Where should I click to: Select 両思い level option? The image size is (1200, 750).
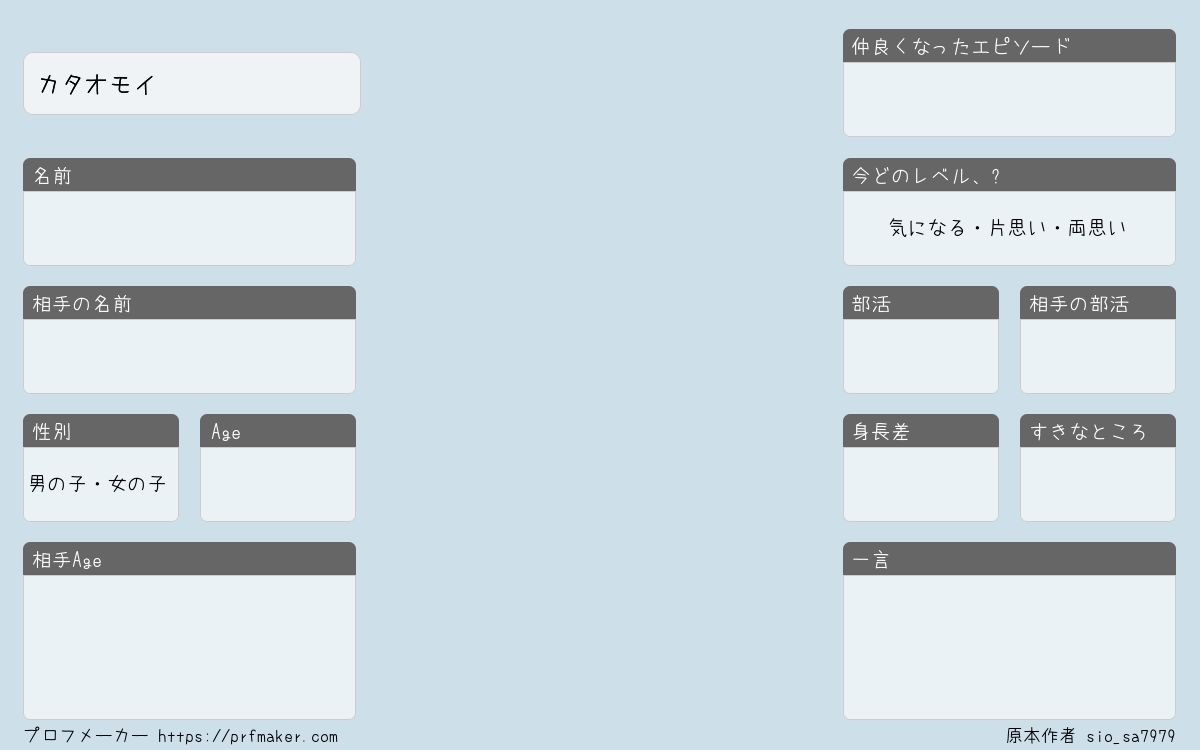pos(1097,228)
